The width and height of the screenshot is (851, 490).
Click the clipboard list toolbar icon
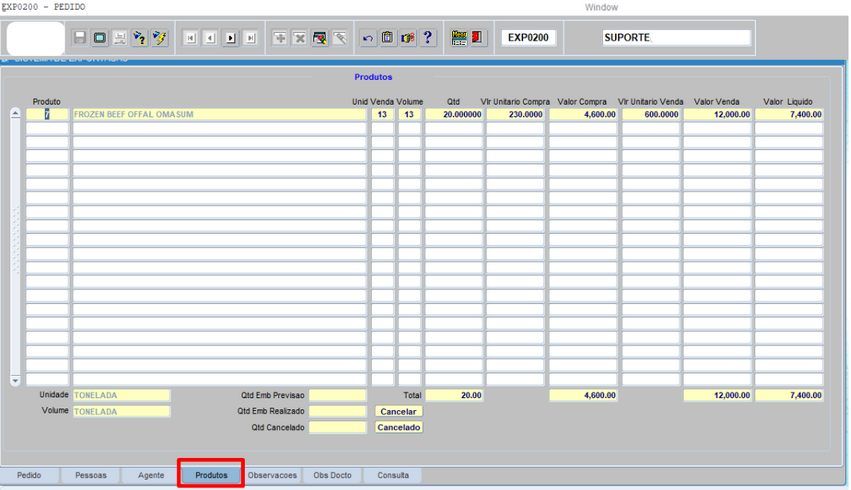coord(388,38)
